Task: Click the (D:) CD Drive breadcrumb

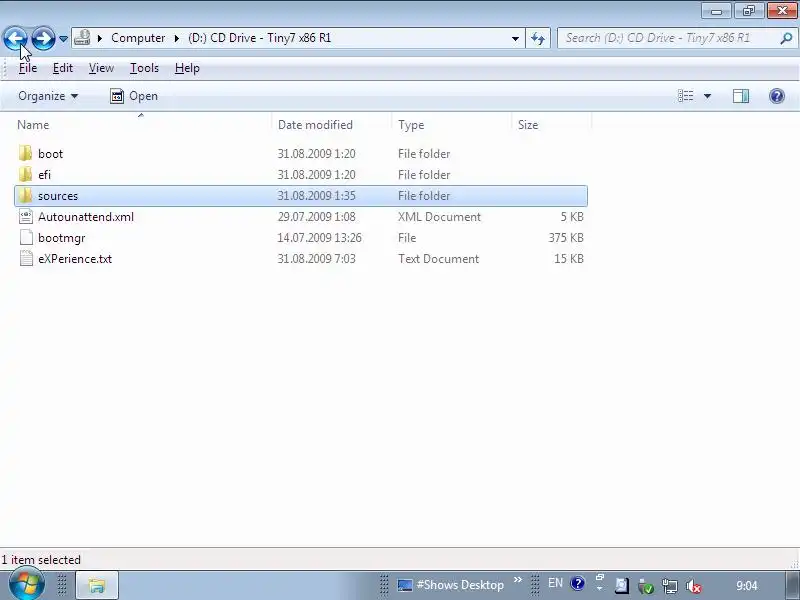Action: [x=259, y=38]
